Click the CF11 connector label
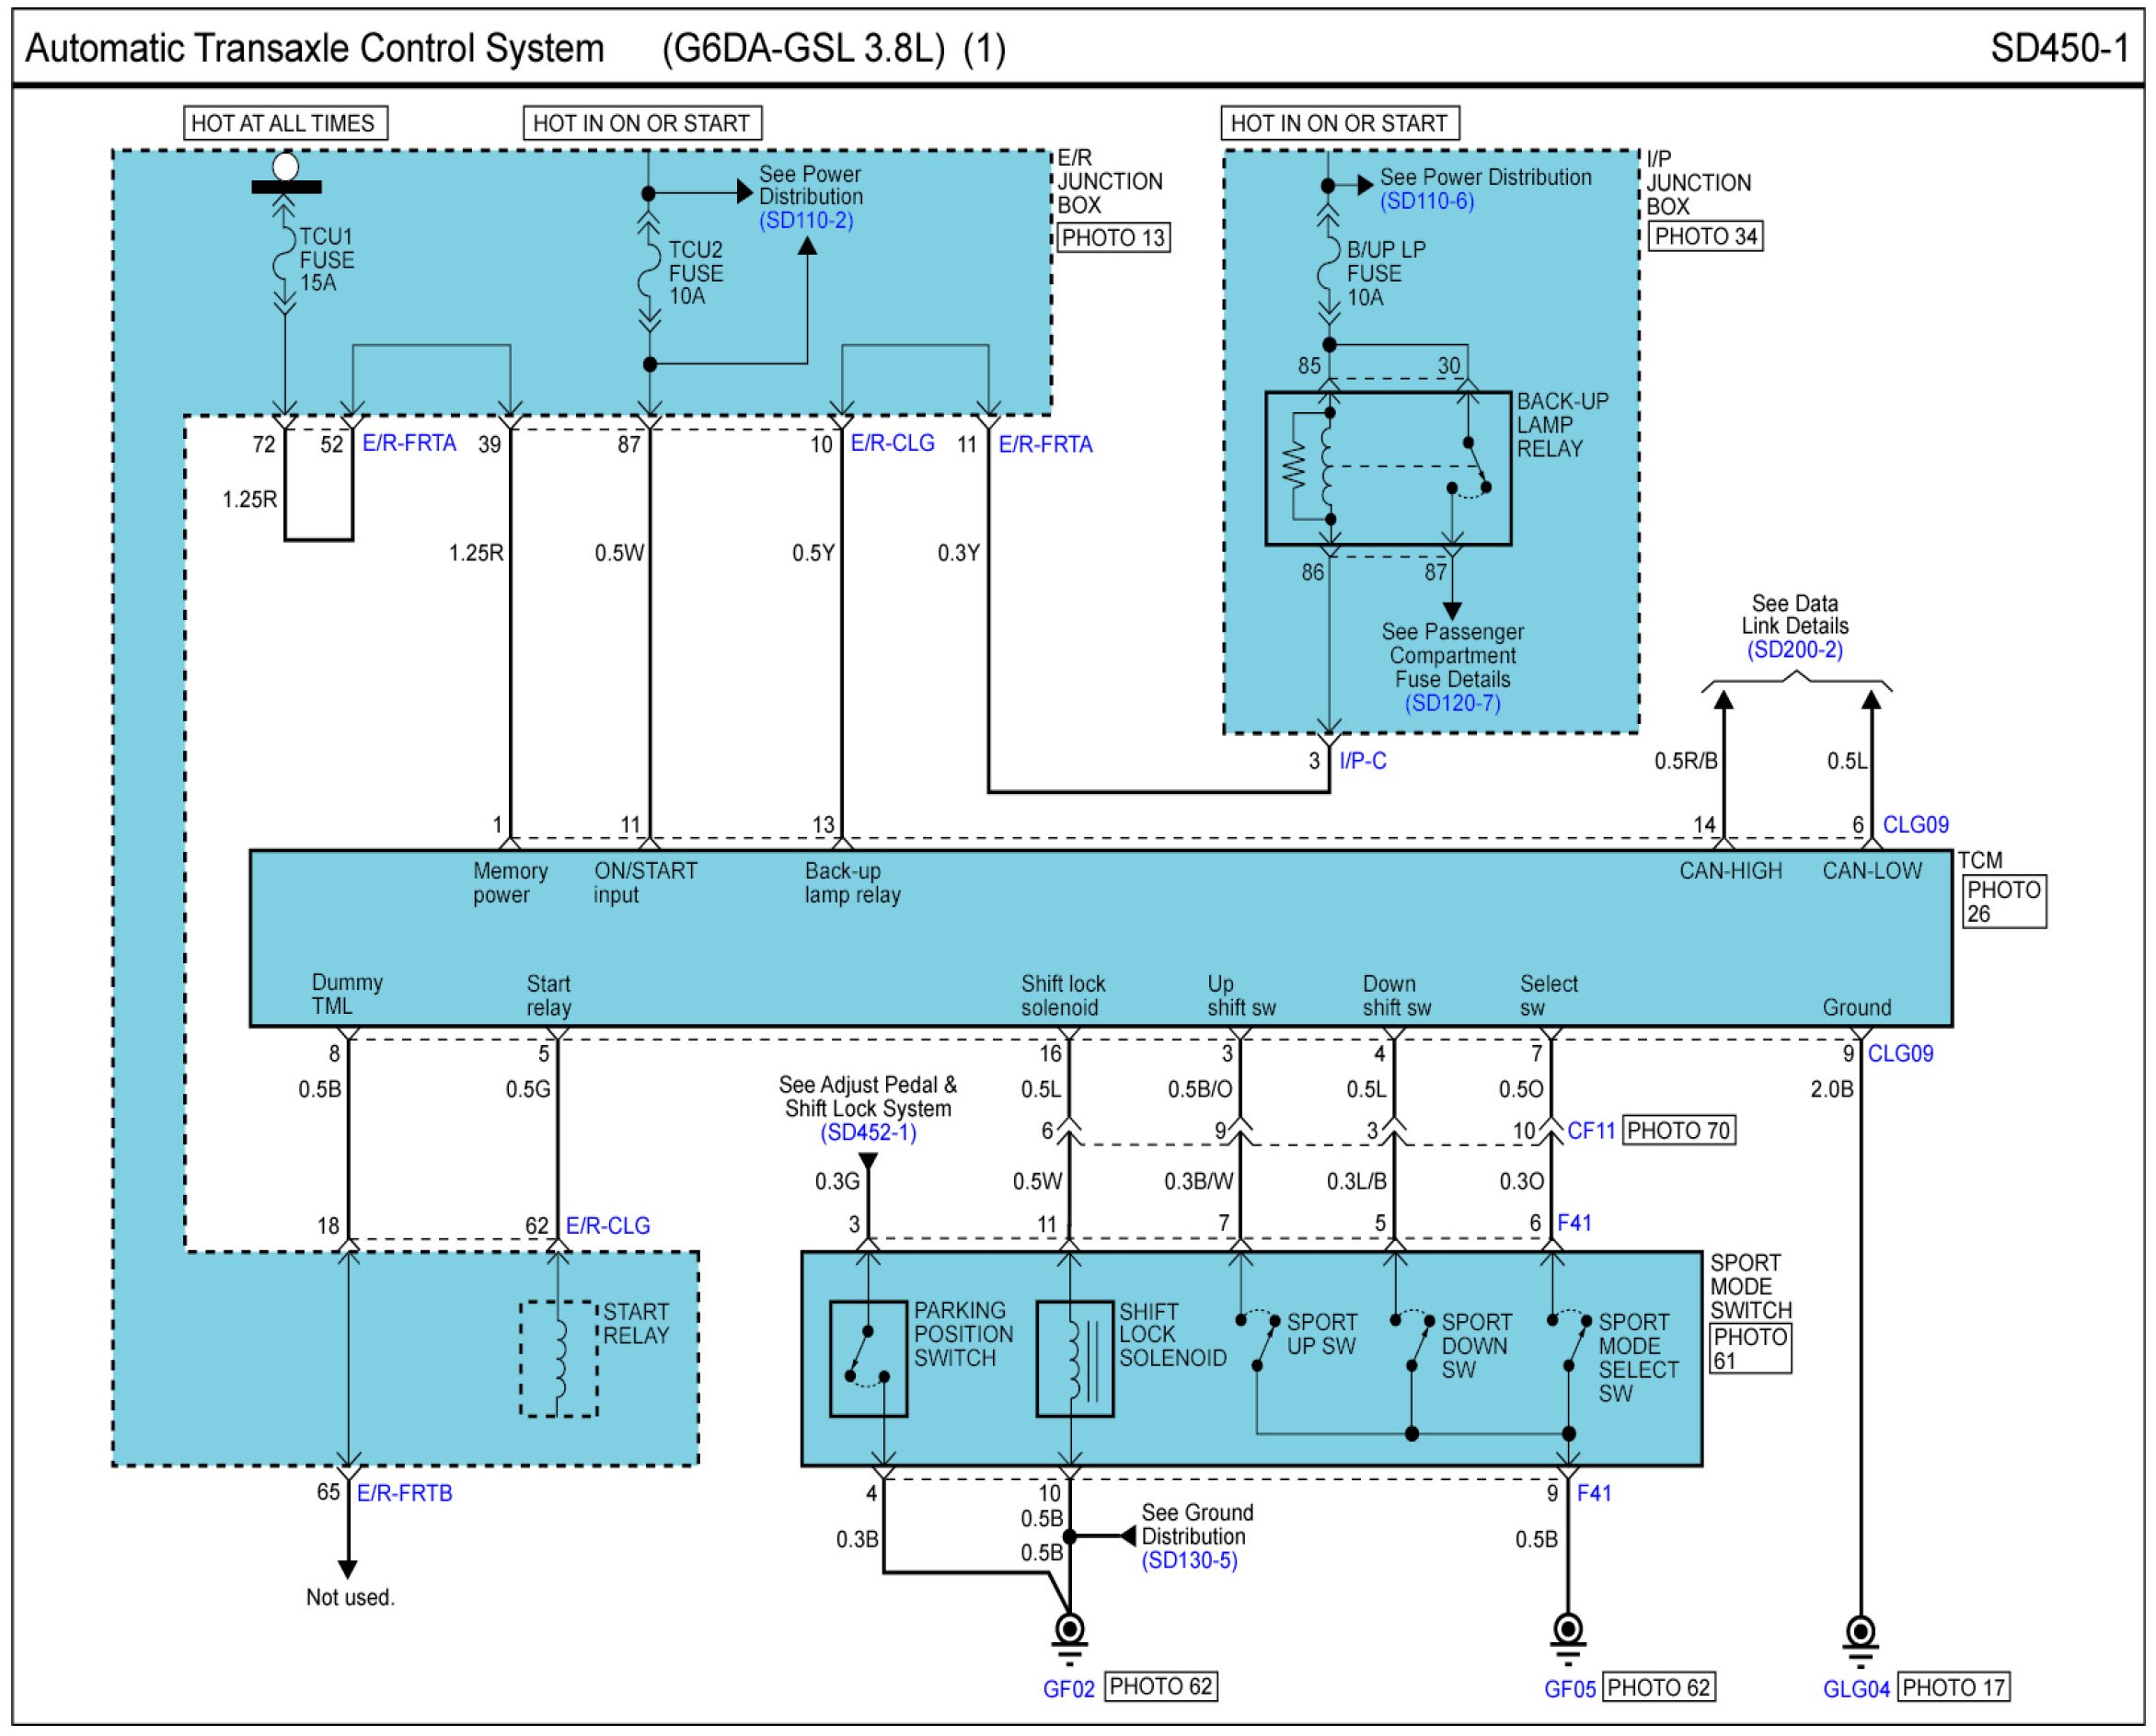Image resolution: width=2156 pixels, height=1736 pixels. coord(1591,1131)
